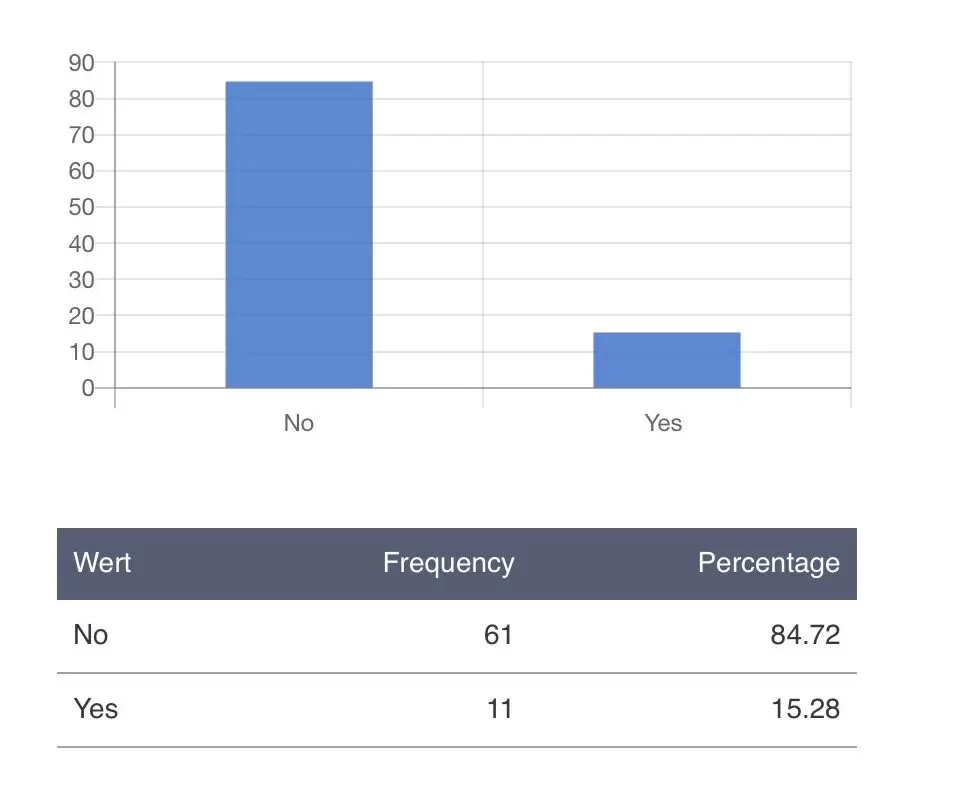This screenshot has height=807, width=979.
Task: Click the Wert column header
Action: pyautogui.click(x=102, y=563)
